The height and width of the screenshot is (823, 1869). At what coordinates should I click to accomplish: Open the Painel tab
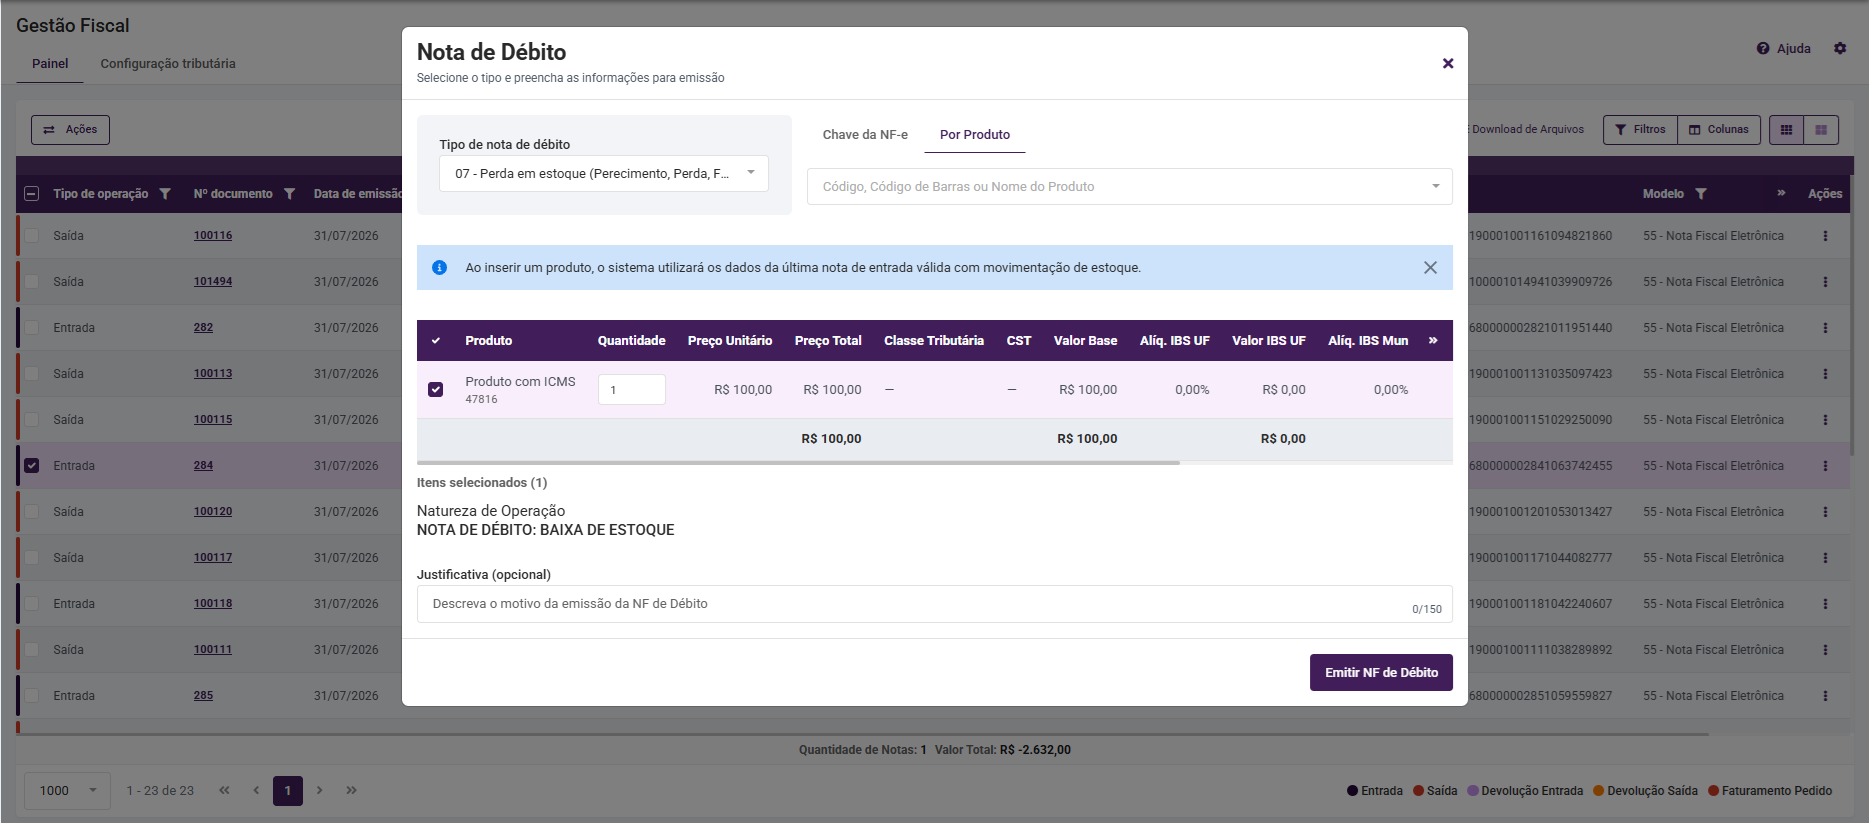tap(50, 63)
